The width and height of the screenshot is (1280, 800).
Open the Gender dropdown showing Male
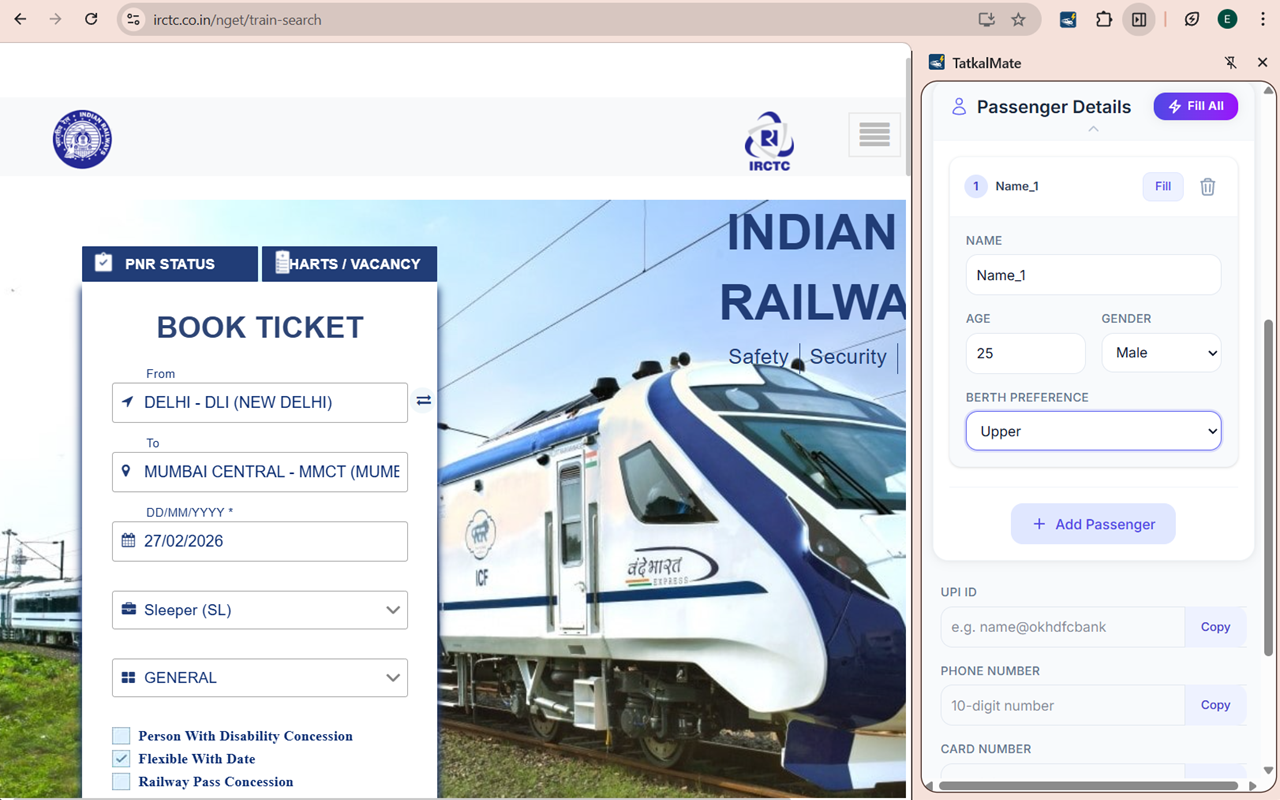click(x=1161, y=353)
